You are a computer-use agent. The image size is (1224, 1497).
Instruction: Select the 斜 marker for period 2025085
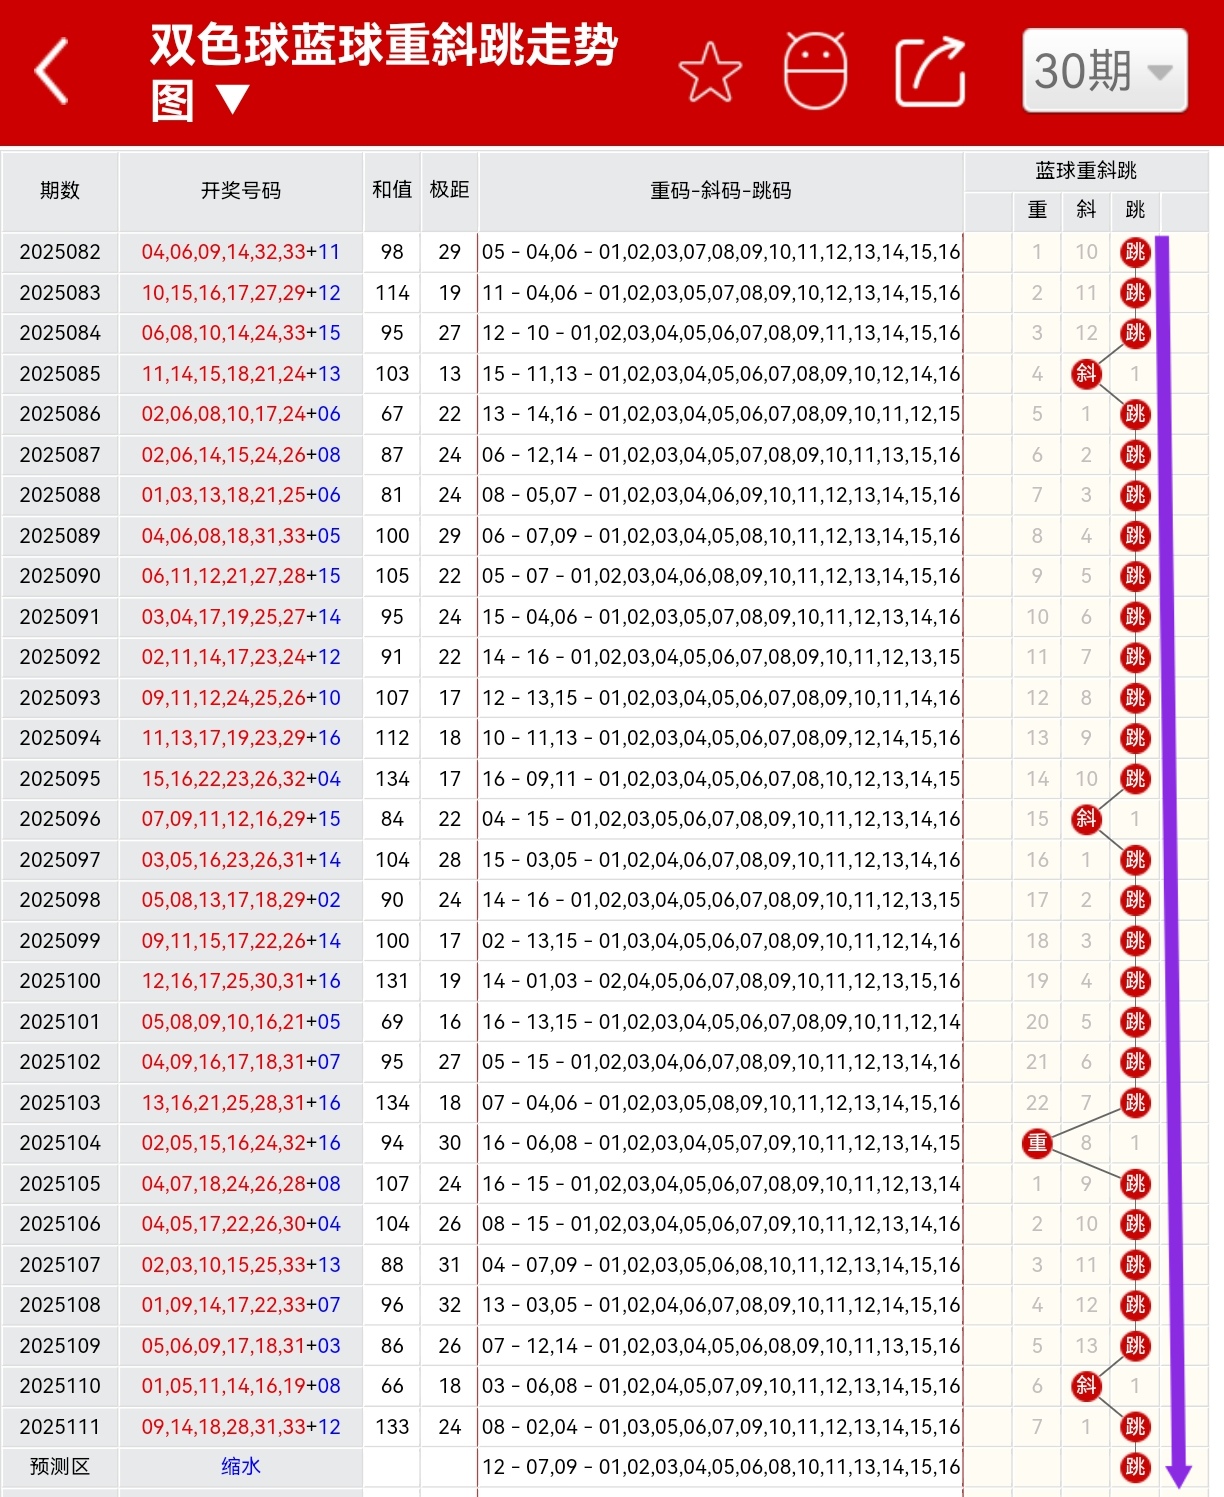1086,374
